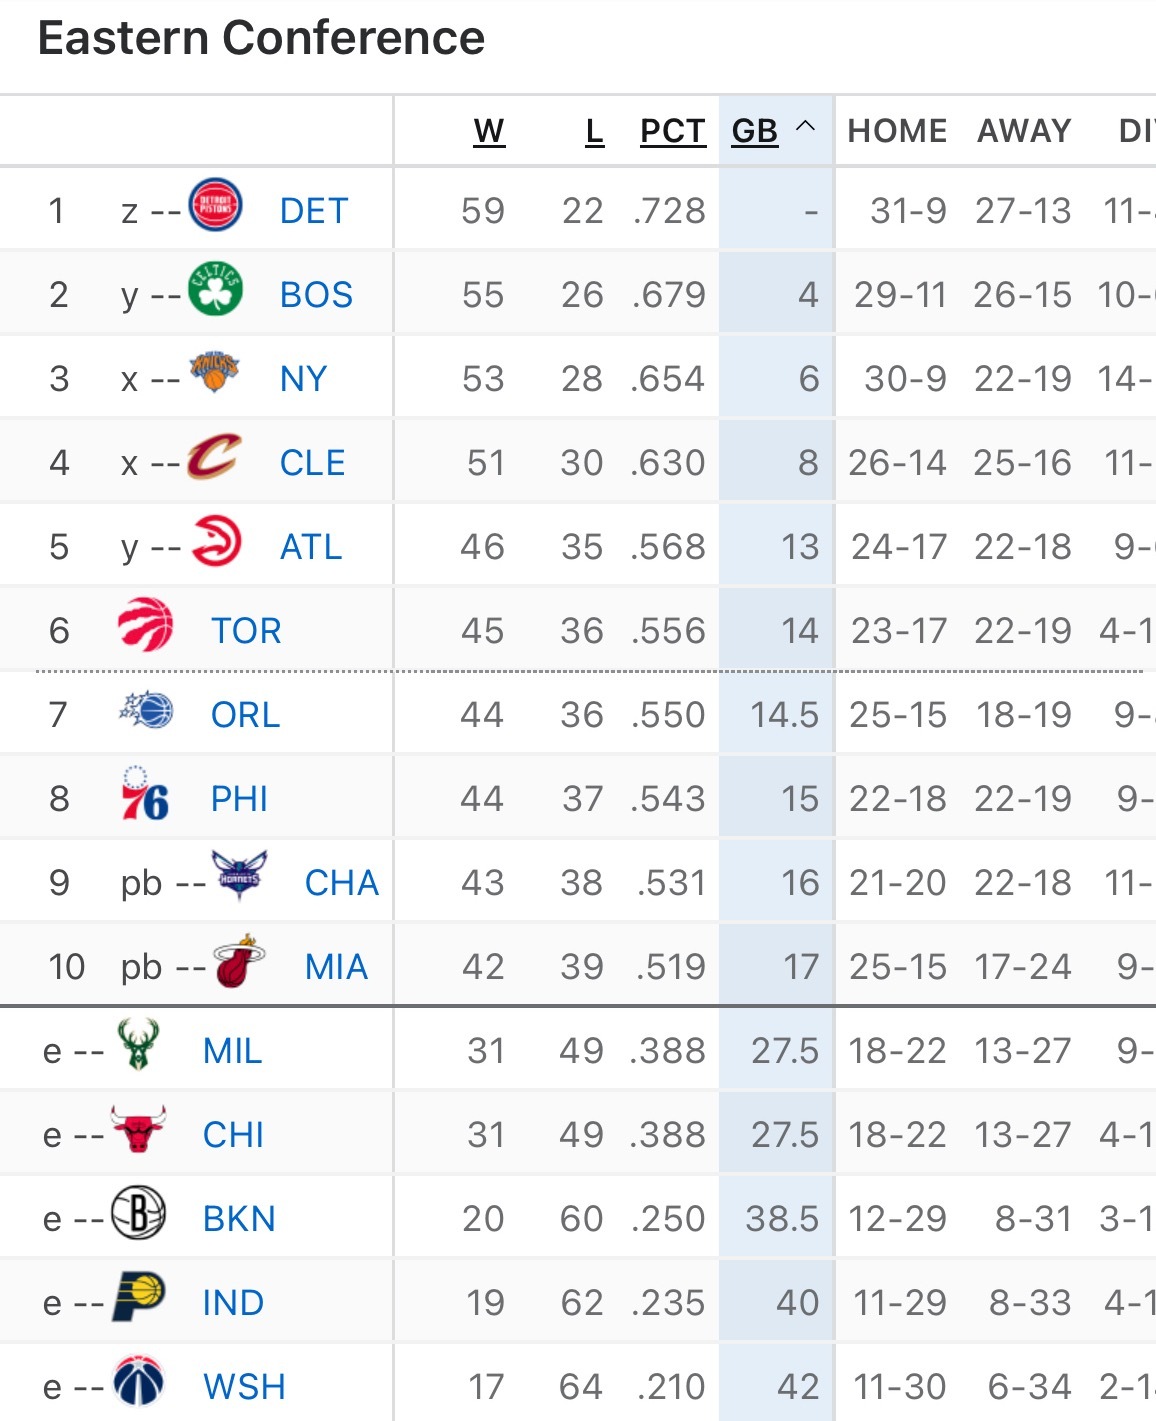Sort standings by W column
This screenshot has width=1156, height=1421.
(x=489, y=131)
